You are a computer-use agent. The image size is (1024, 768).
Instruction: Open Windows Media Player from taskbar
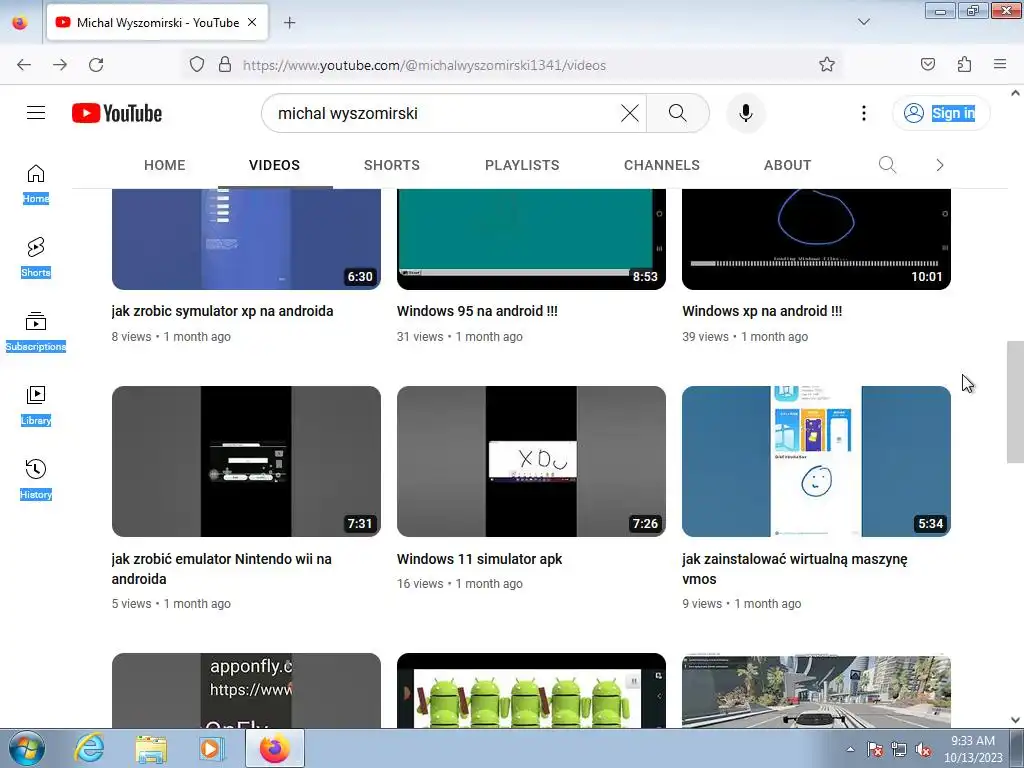pyautogui.click(x=212, y=748)
